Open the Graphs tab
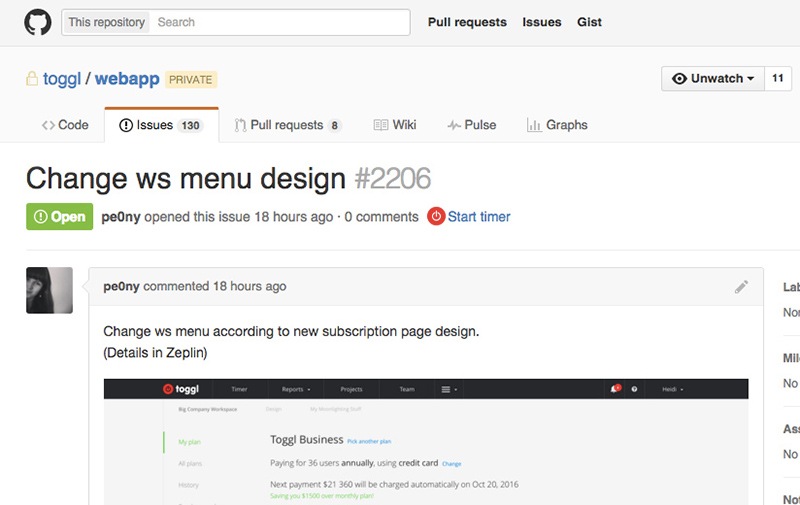 [557, 125]
